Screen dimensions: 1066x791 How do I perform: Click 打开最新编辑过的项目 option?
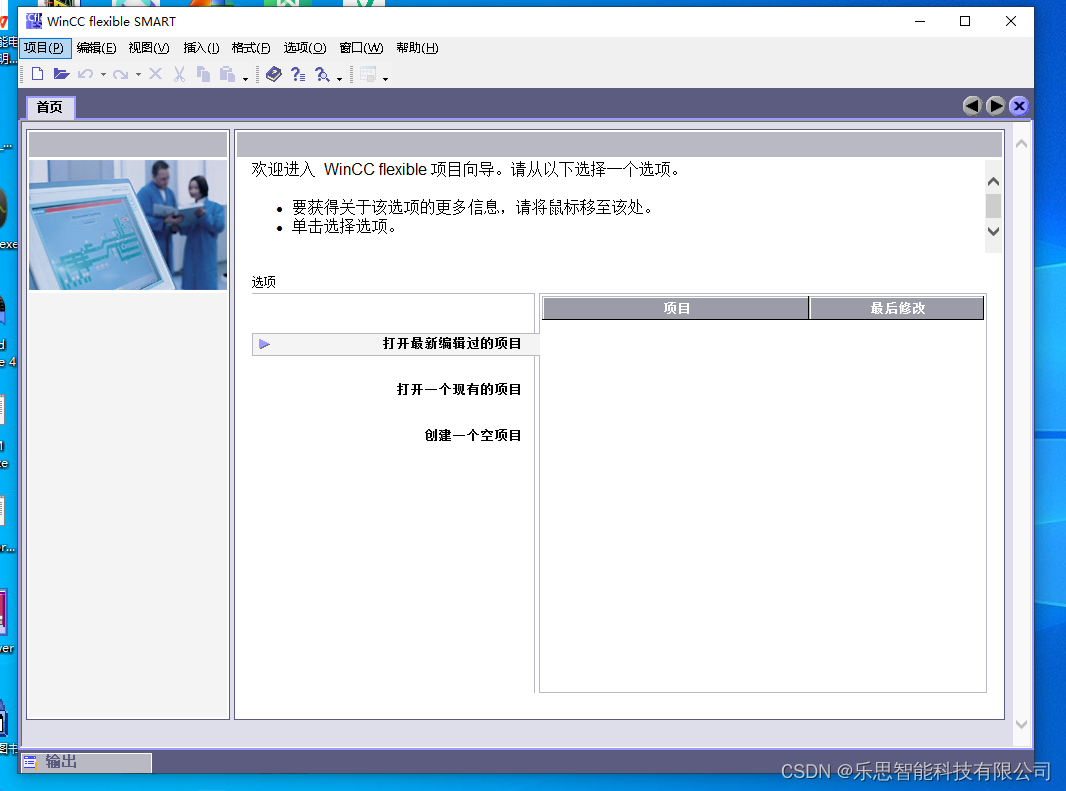pos(452,343)
